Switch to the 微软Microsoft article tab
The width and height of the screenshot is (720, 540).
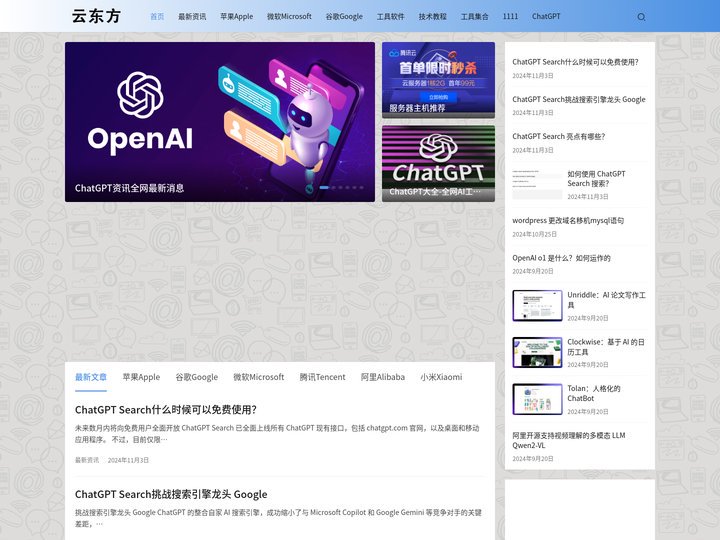coord(259,377)
